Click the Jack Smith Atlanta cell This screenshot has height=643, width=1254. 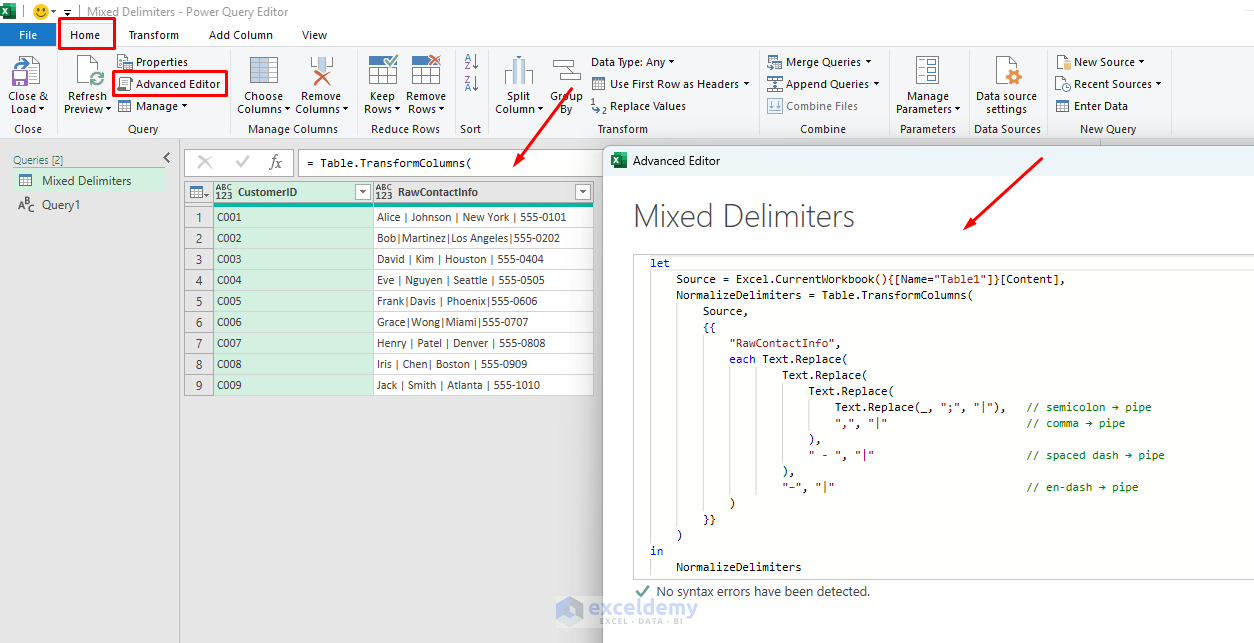pos(483,385)
